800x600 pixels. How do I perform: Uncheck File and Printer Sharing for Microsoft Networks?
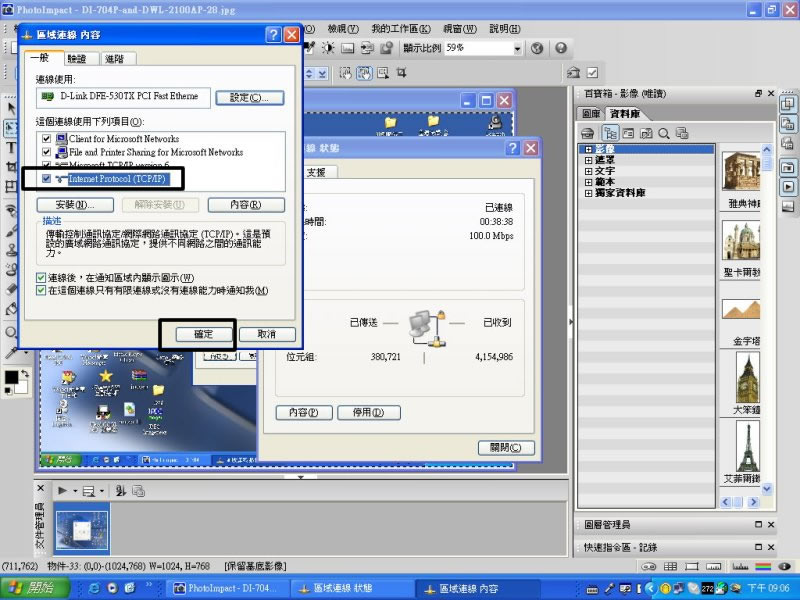coord(46,152)
